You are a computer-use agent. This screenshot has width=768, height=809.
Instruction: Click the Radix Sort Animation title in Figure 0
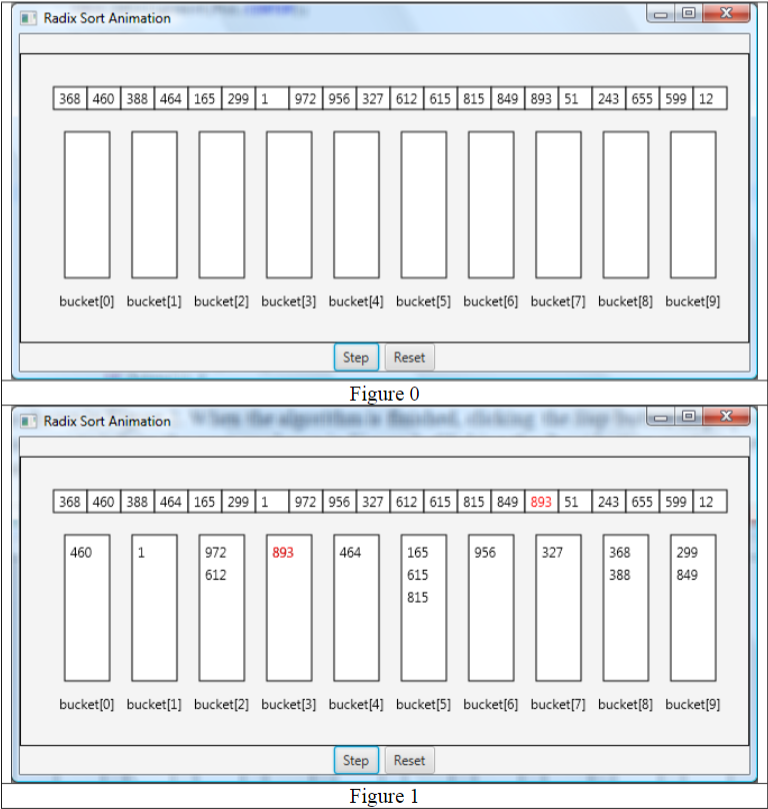pos(107,18)
